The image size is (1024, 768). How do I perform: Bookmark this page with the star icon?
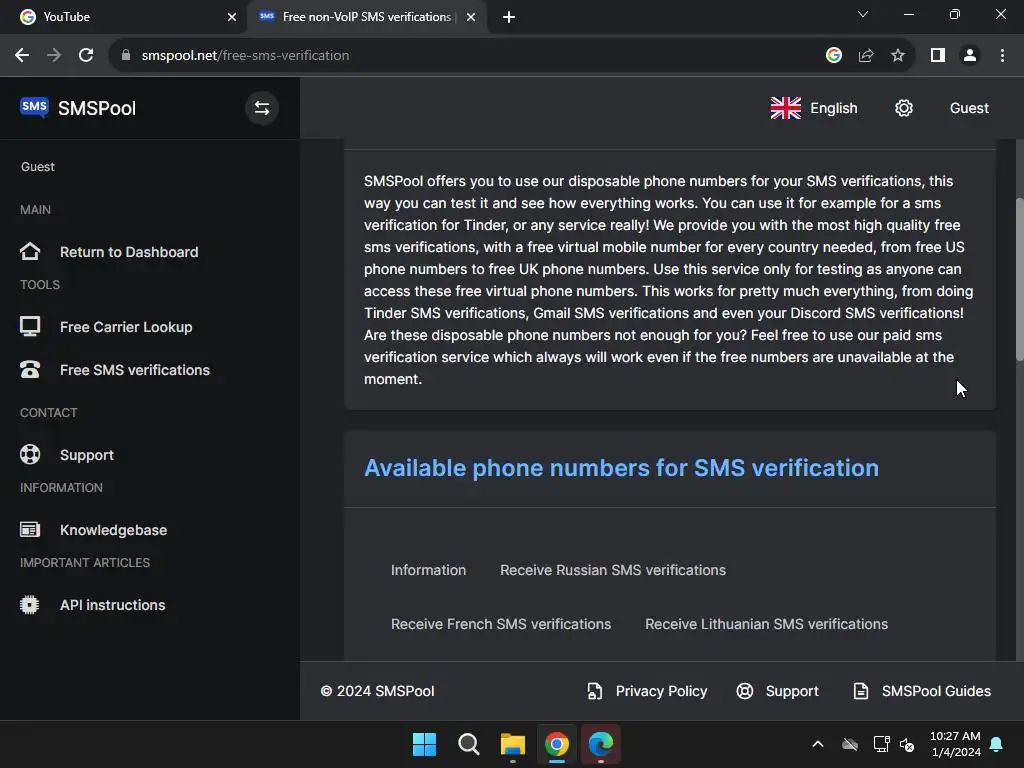point(898,56)
